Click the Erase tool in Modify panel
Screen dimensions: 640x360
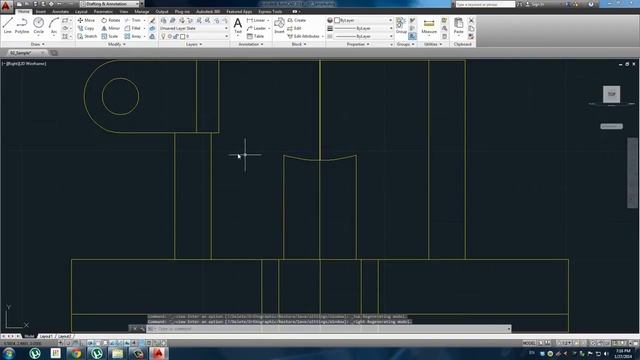[x=152, y=20]
